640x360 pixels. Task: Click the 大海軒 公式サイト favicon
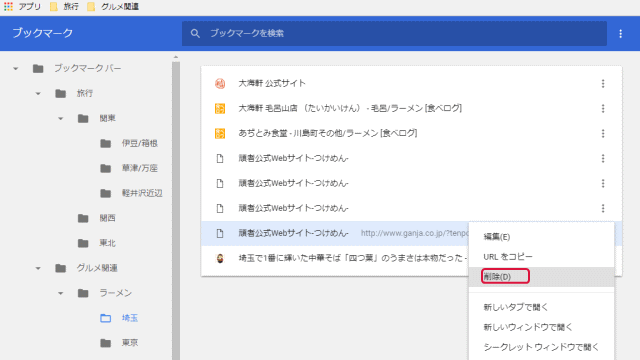[220, 84]
